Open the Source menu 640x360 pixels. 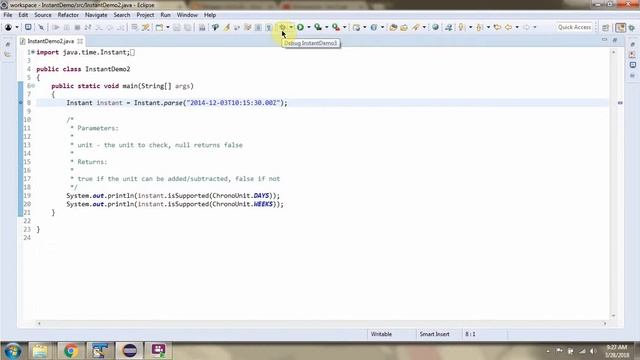(x=43, y=15)
